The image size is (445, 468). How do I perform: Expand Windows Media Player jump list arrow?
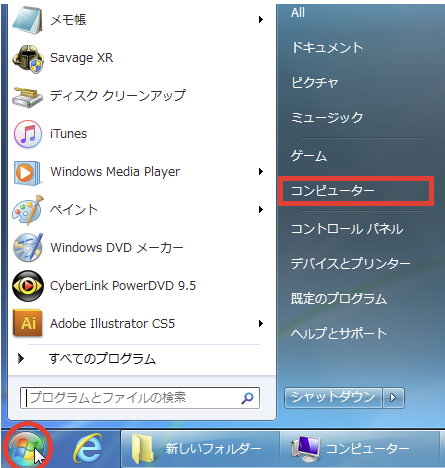click(261, 172)
